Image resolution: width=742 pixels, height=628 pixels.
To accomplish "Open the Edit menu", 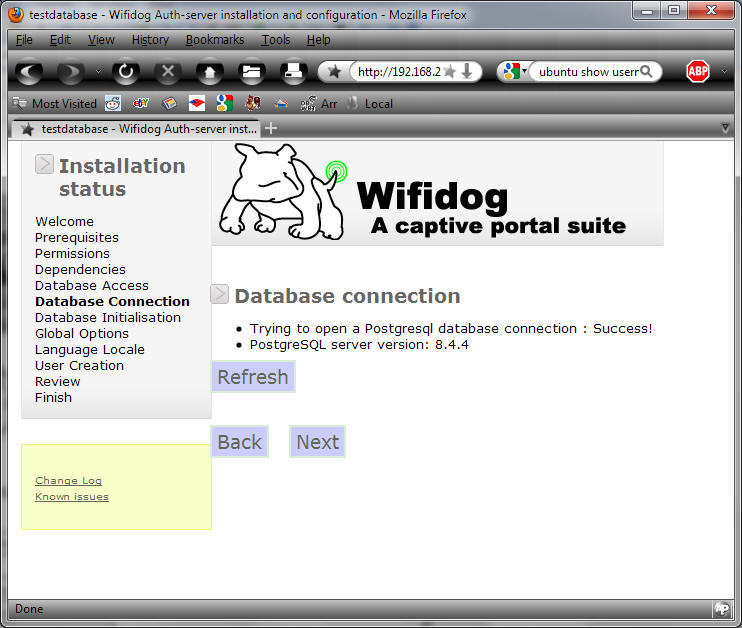I will [60, 40].
